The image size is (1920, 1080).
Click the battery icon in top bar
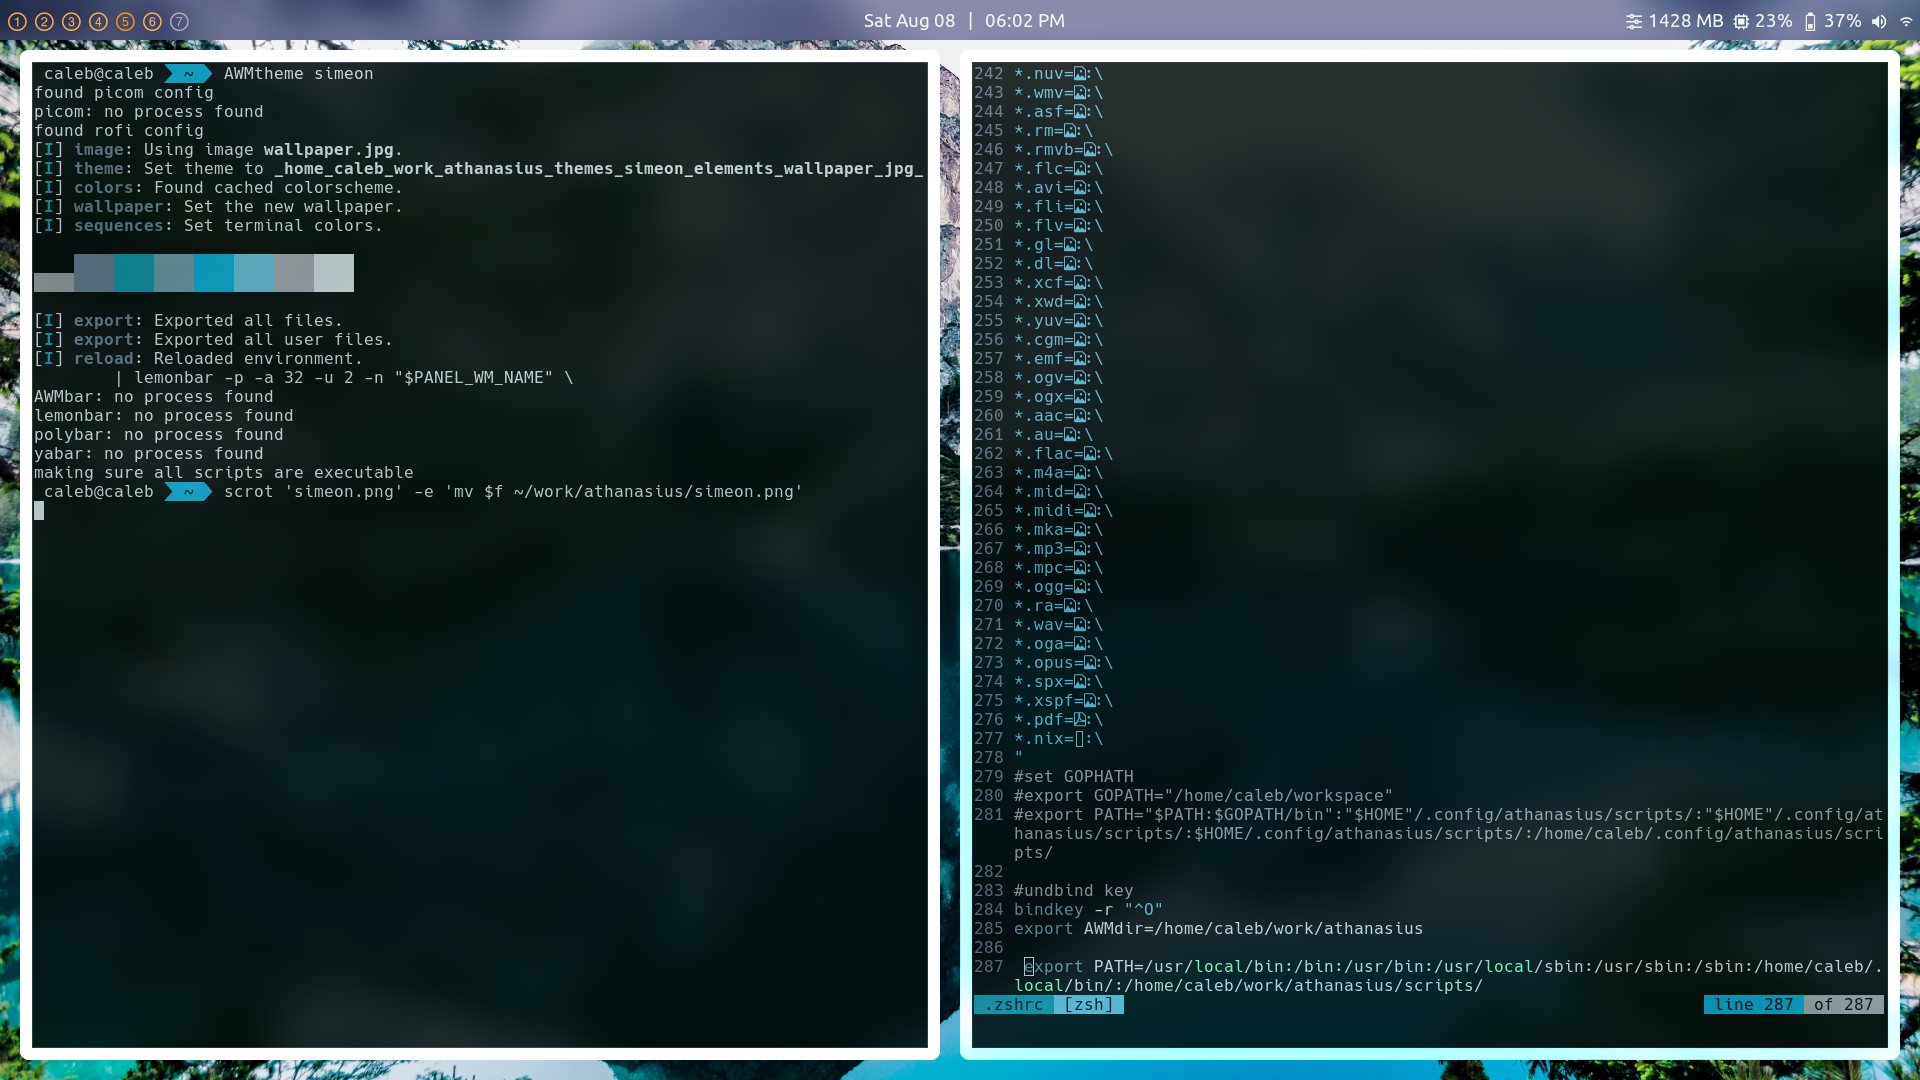click(x=1810, y=21)
